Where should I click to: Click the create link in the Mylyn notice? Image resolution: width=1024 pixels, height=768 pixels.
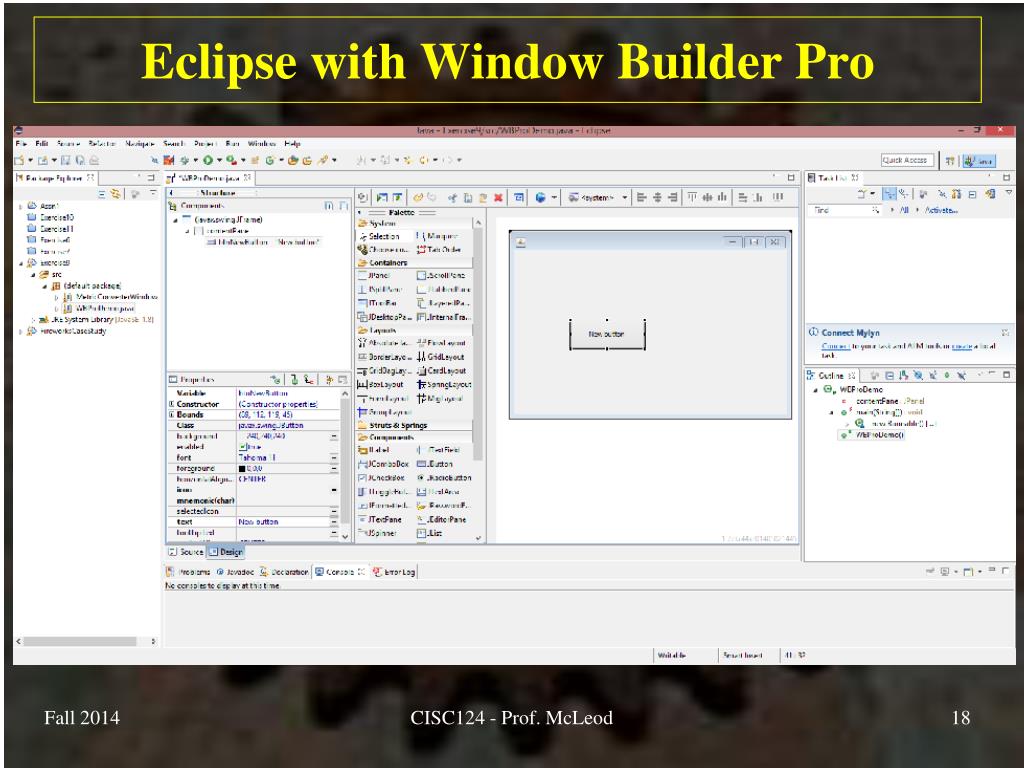(962, 346)
